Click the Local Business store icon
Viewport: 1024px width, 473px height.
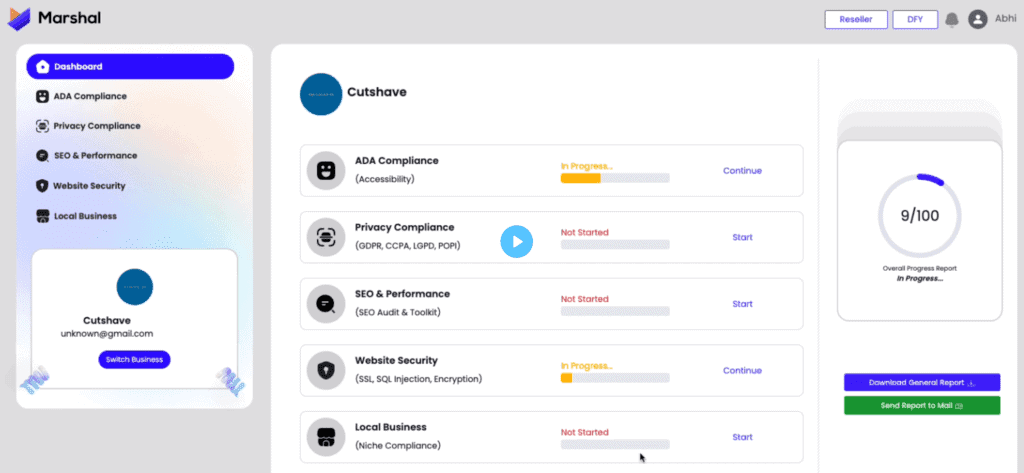point(325,437)
